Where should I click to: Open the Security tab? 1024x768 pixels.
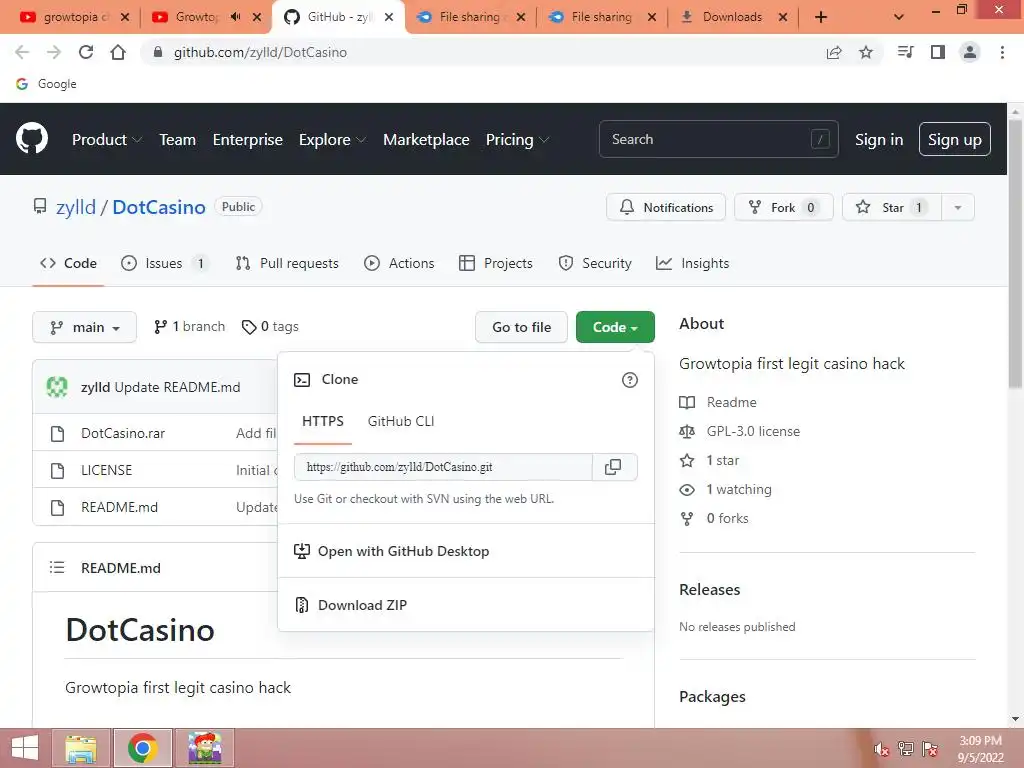(x=595, y=263)
